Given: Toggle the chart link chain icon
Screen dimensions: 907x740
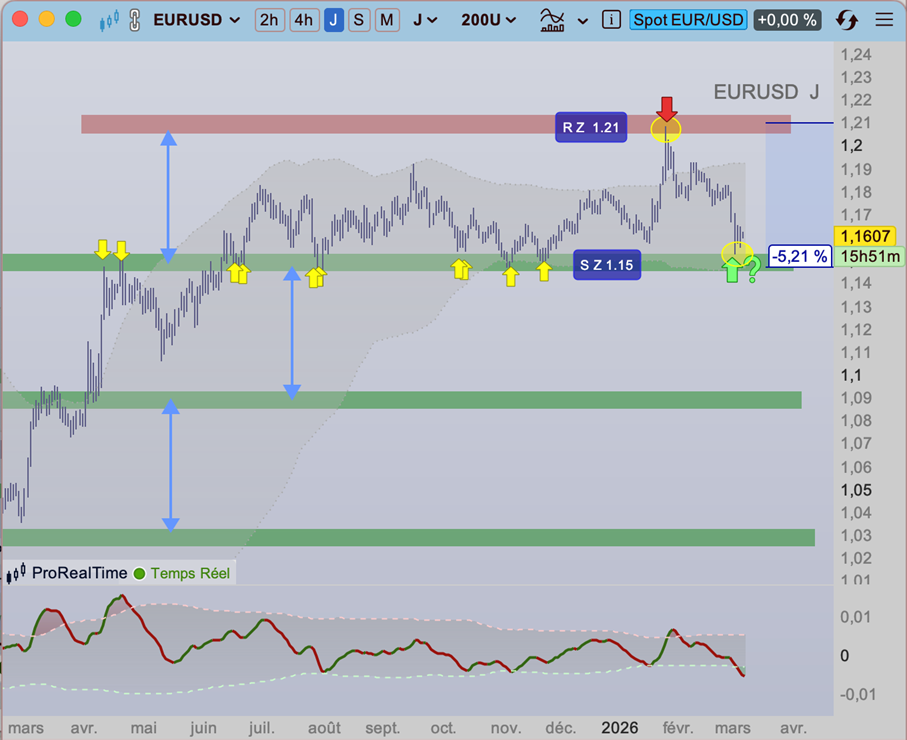Looking at the screenshot, I should [x=134, y=21].
